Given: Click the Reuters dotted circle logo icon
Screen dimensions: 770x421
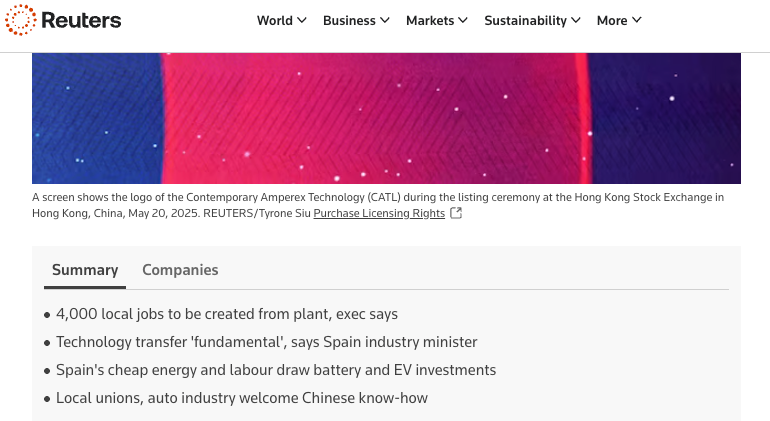Looking at the screenshot, I should [x=20, y=20].
